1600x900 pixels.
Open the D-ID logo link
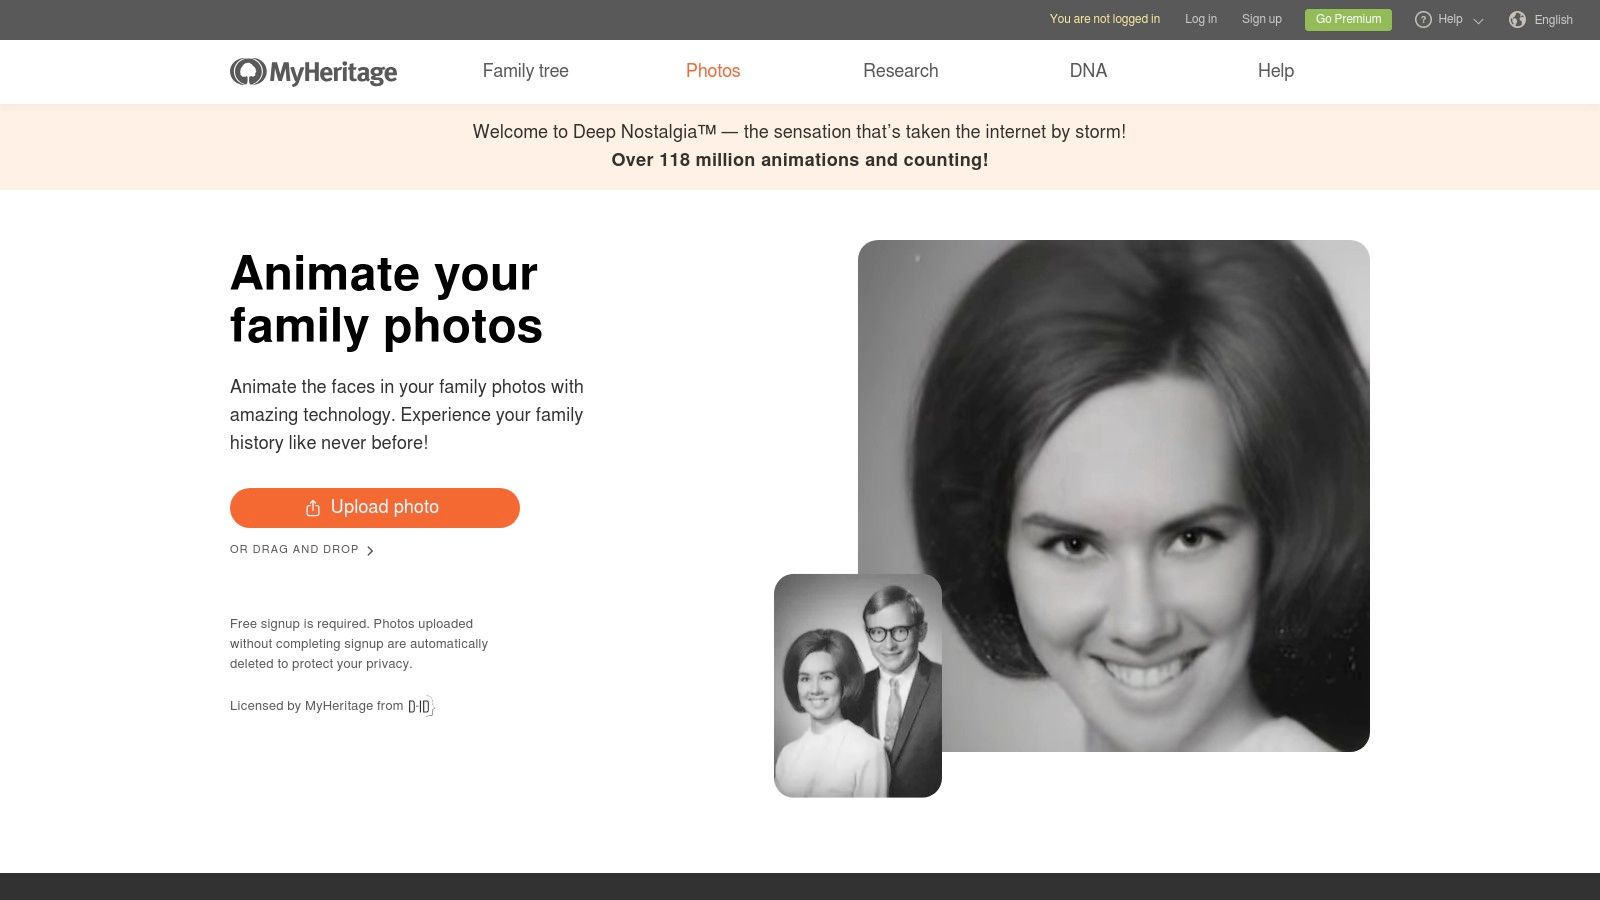point(419,706)
